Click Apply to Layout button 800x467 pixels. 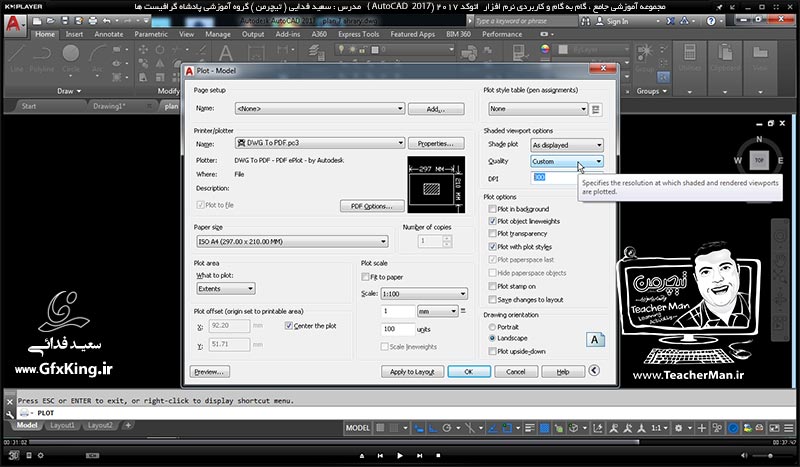click(412, 372)
